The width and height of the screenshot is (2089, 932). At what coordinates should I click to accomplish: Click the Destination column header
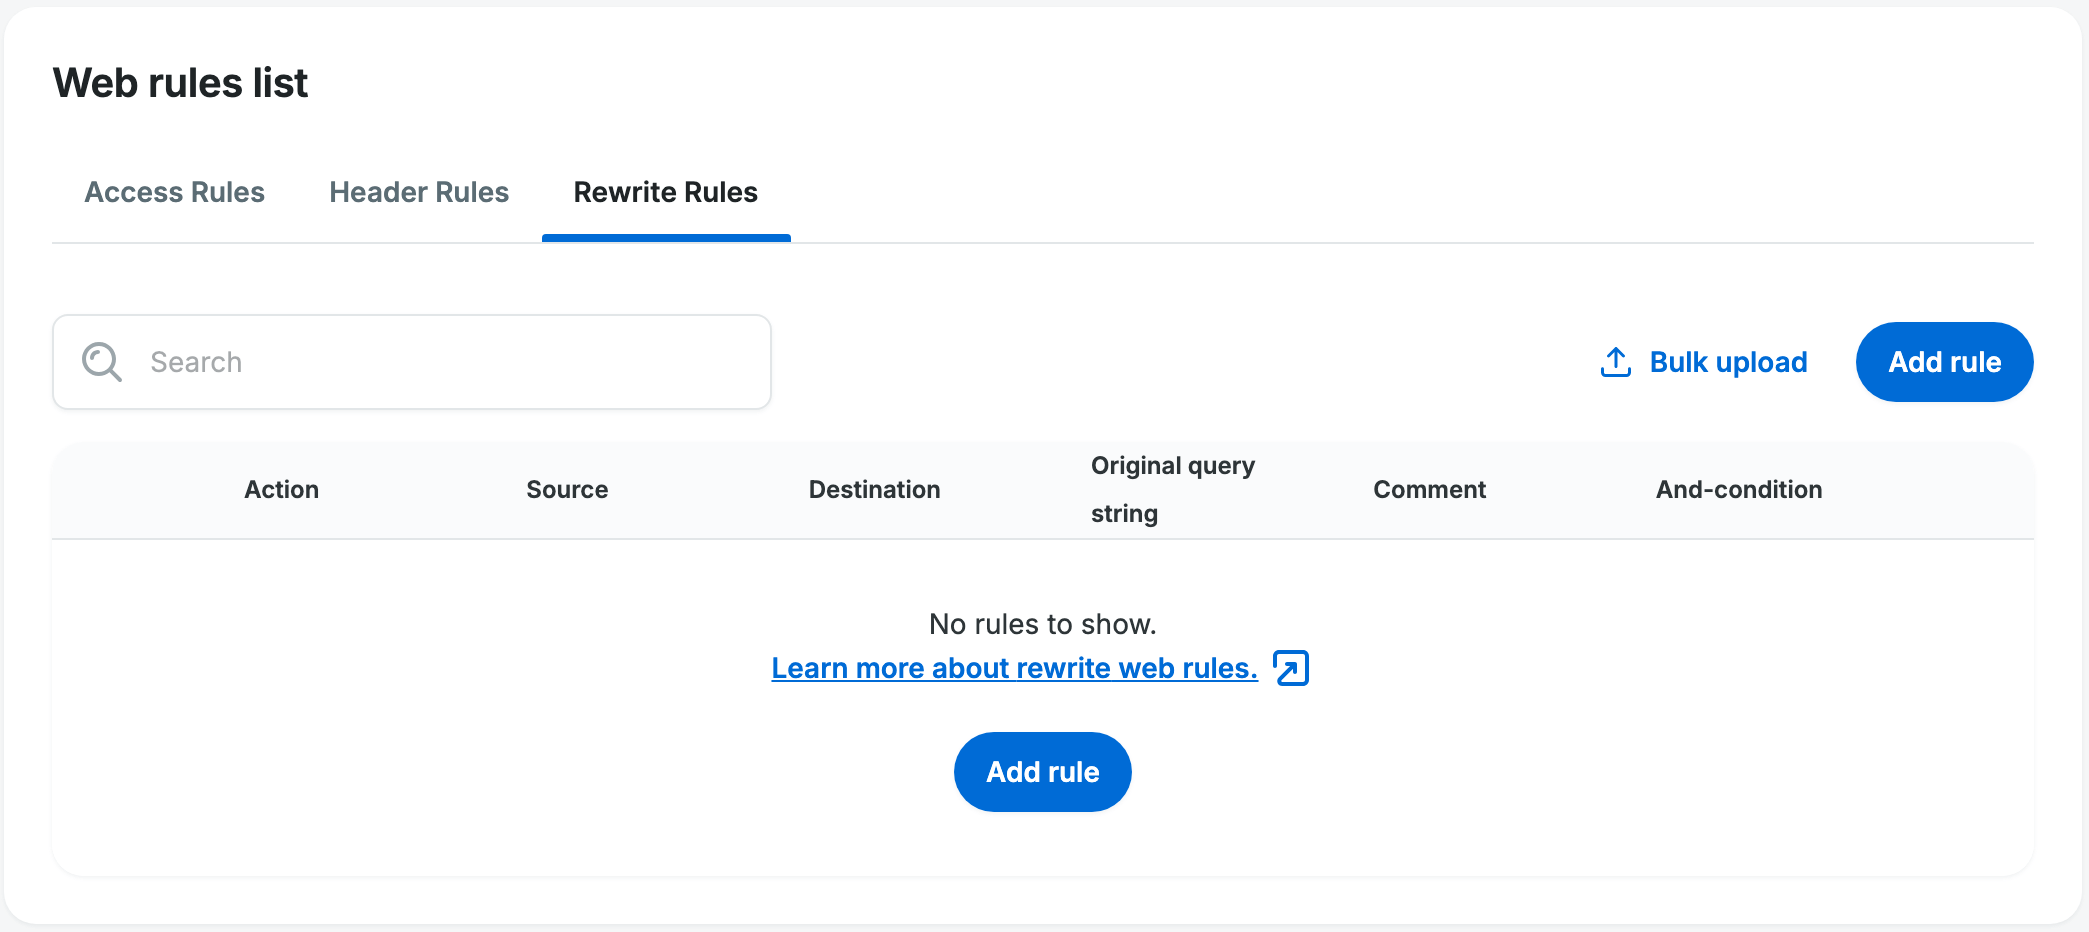874,490
